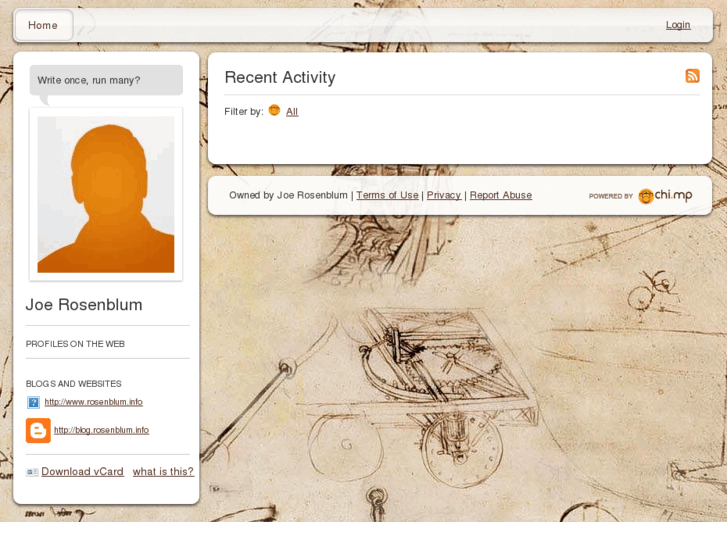Open the RSS feed icon in Recent Activity
727x545 pixels.
[692, 76]
